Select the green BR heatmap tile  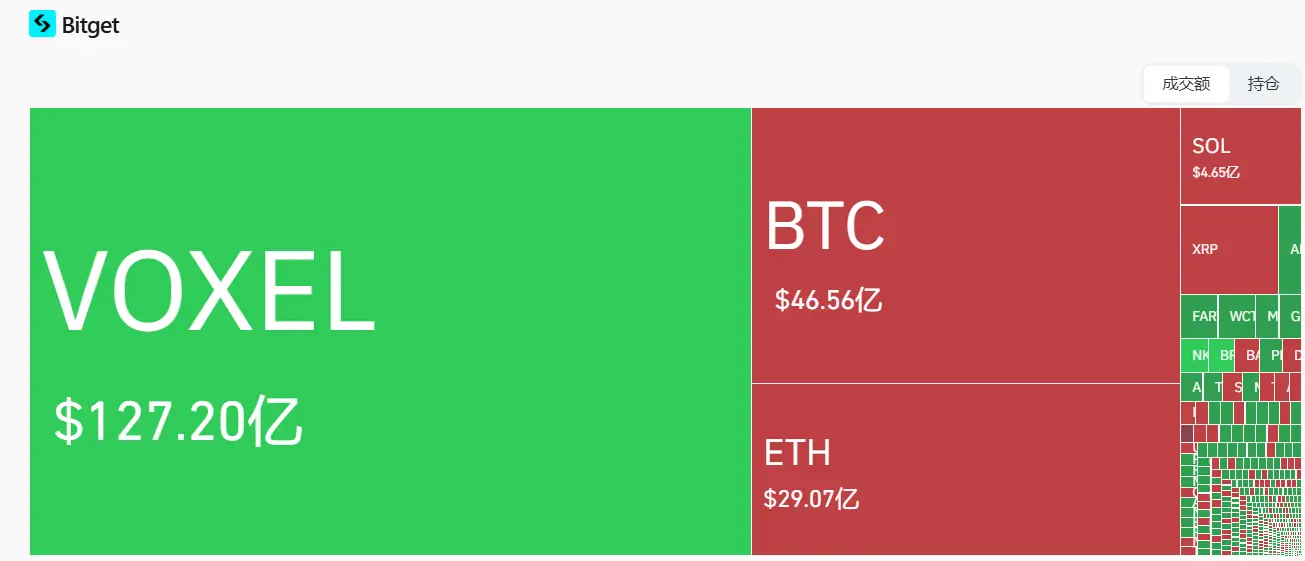tap(1222, 355)
